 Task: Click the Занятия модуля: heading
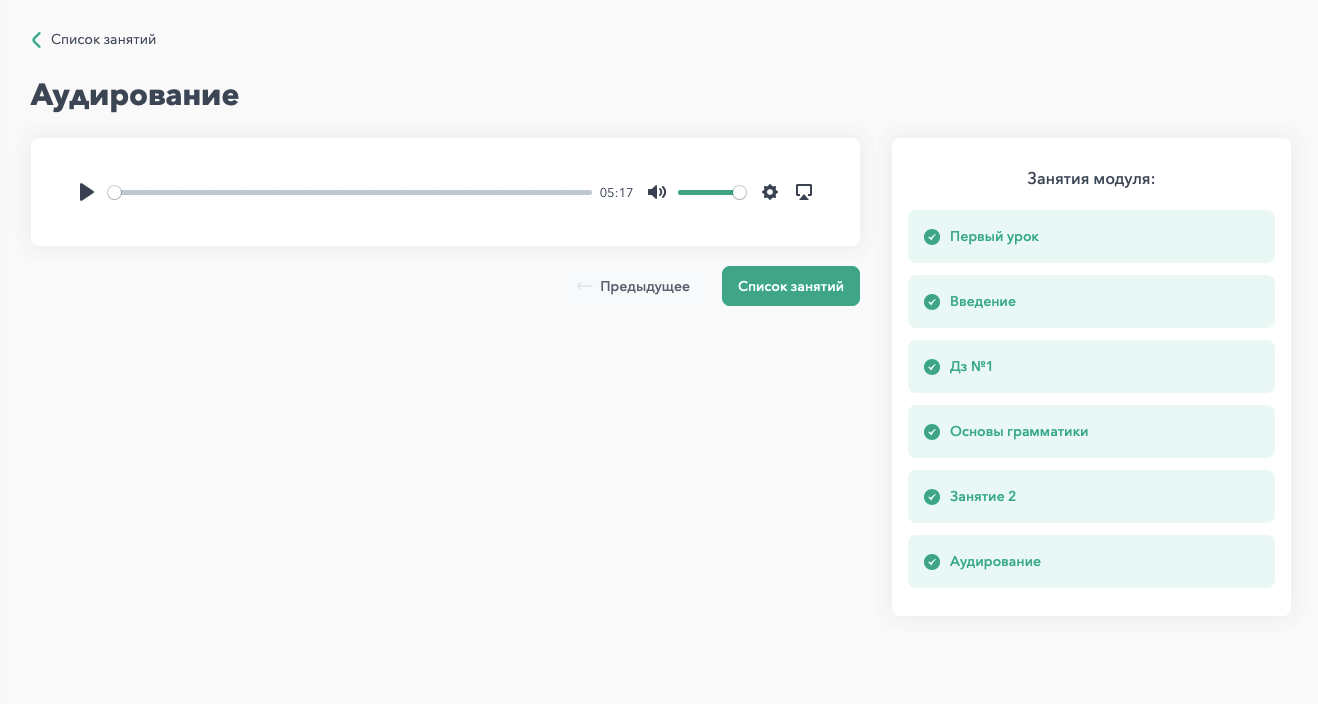point(1091,179)
